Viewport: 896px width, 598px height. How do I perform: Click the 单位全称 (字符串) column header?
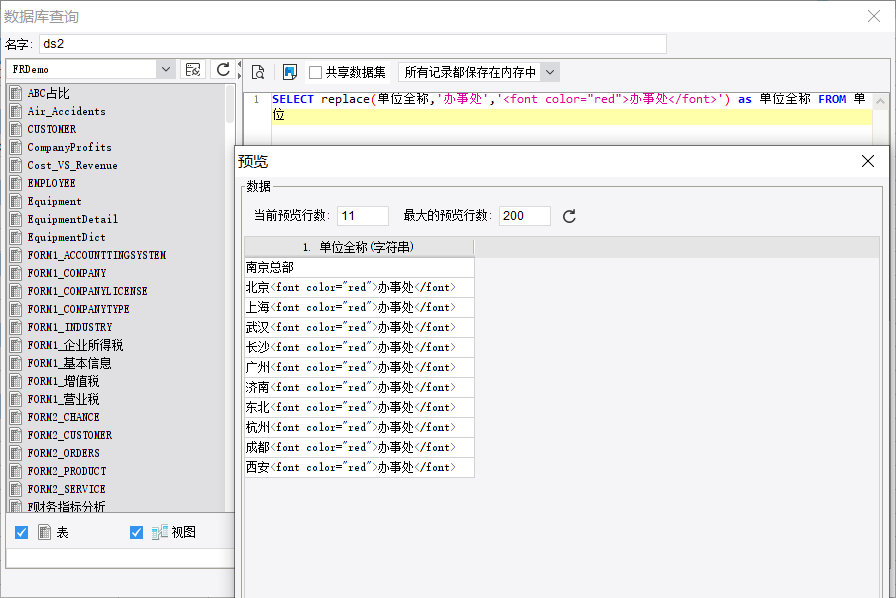coord(359,247)
